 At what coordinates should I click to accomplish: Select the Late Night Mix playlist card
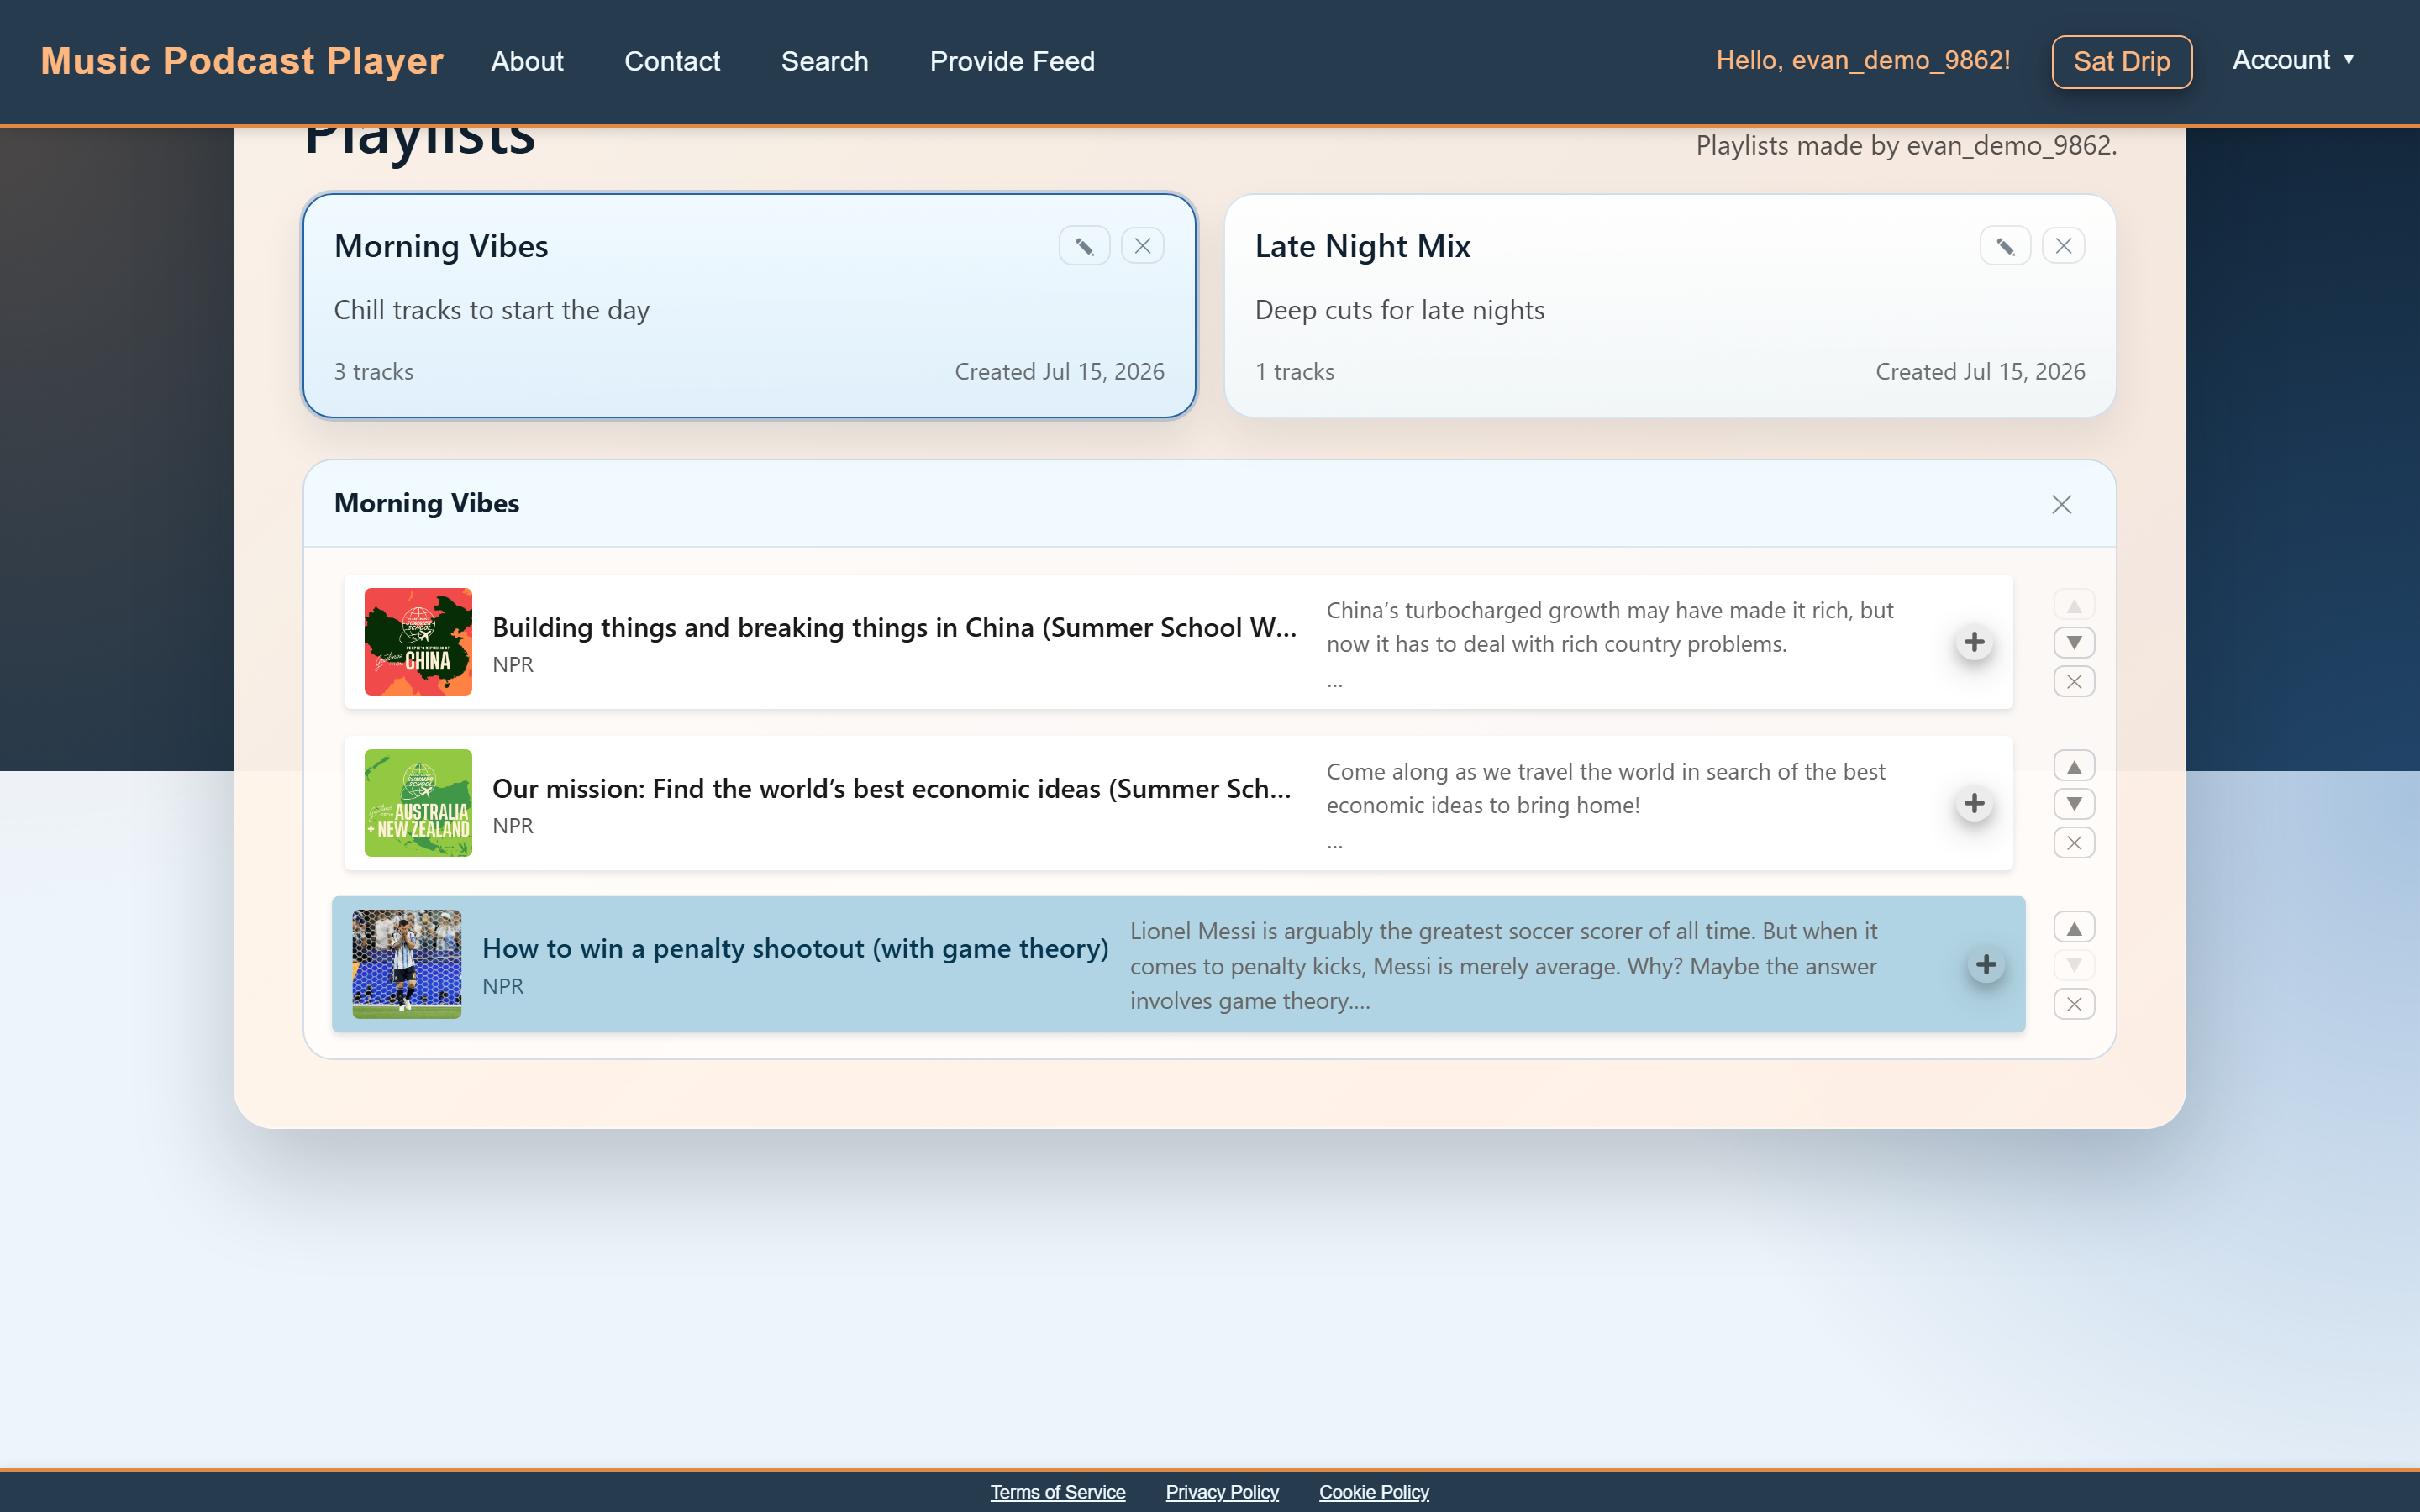tap(1669, 306)
